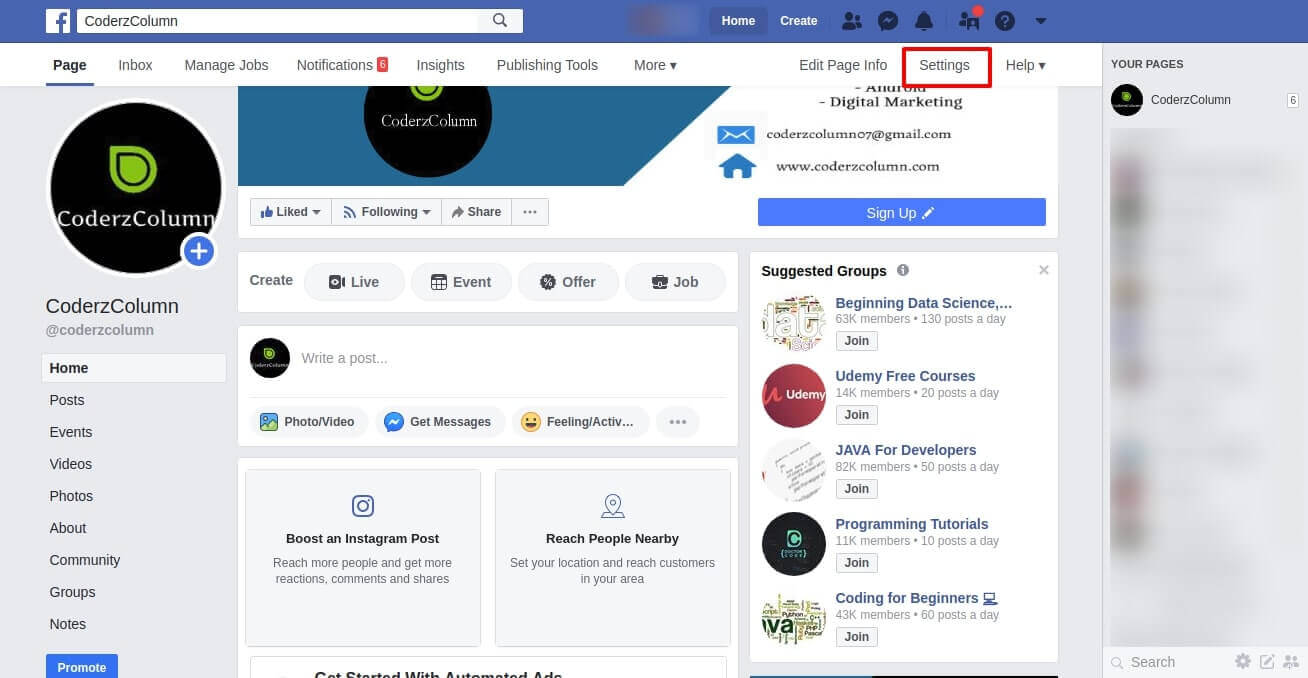
Task: Open the Insights tab
Action: [440, 65]
